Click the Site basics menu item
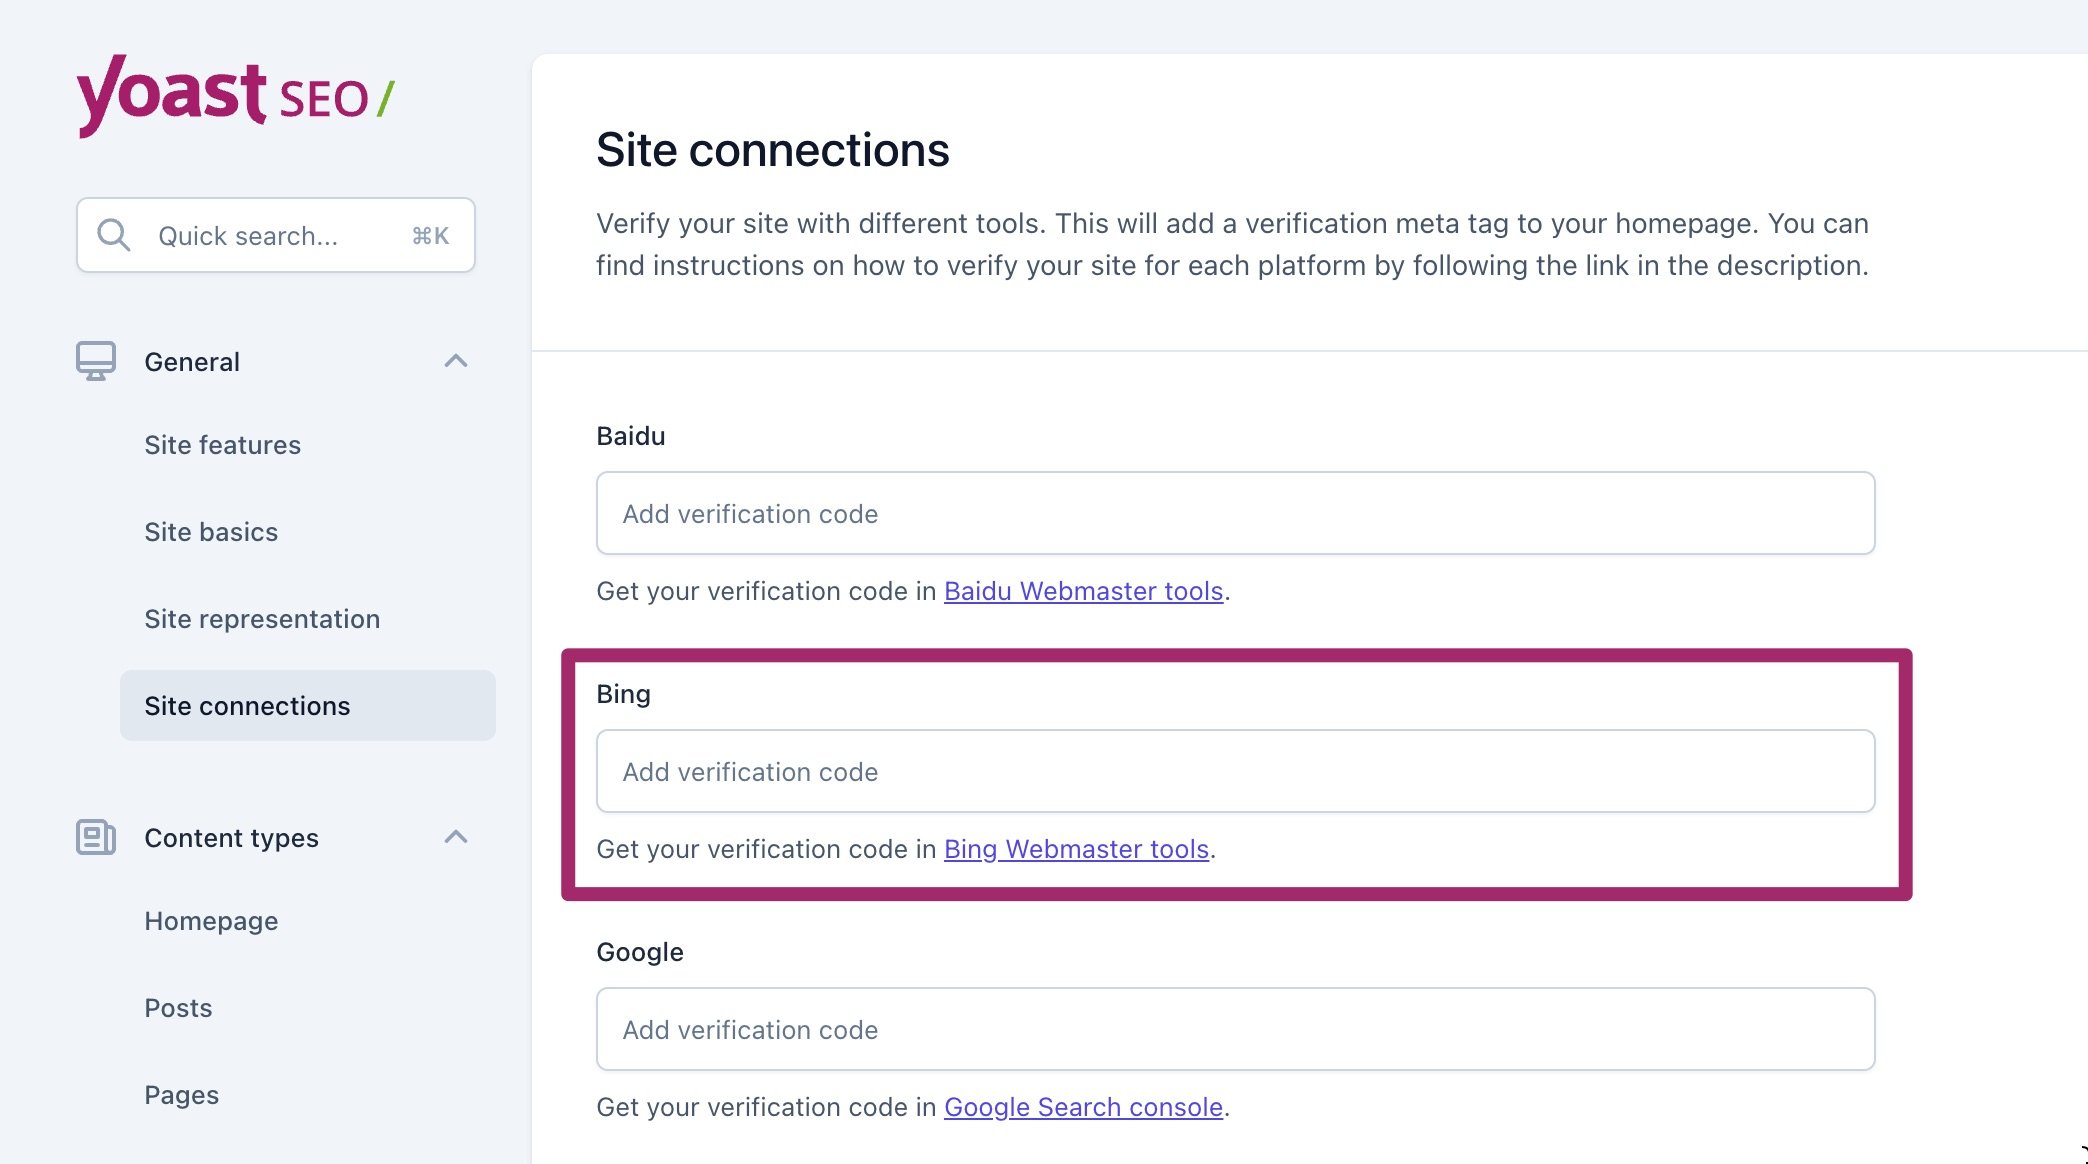Screen dimensions: 2088x1164 211,532
